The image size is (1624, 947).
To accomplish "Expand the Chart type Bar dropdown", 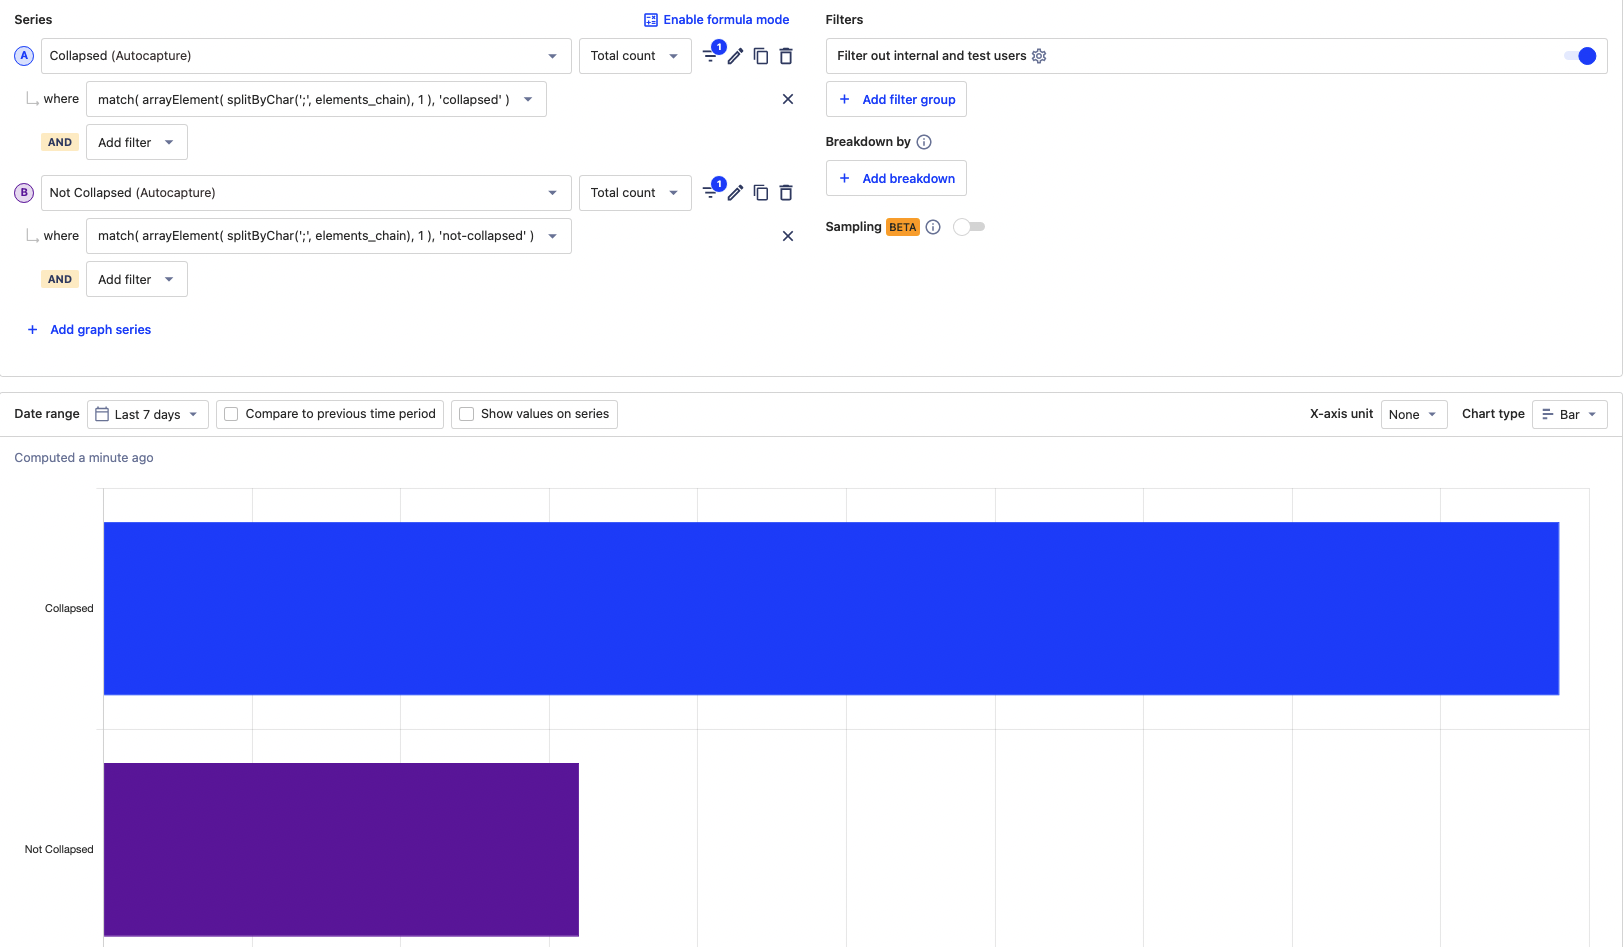I will [1569, 414].
